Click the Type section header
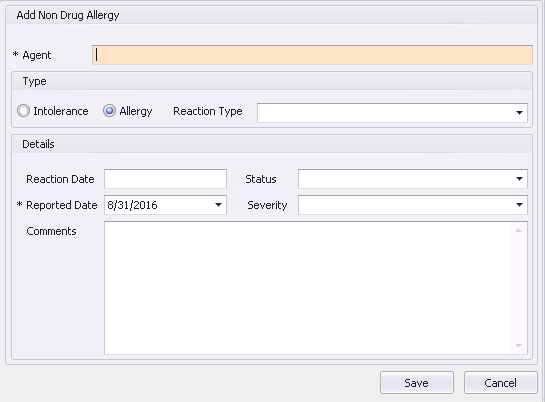This screenshot has height=402, width=545. (x=34, y=81)
